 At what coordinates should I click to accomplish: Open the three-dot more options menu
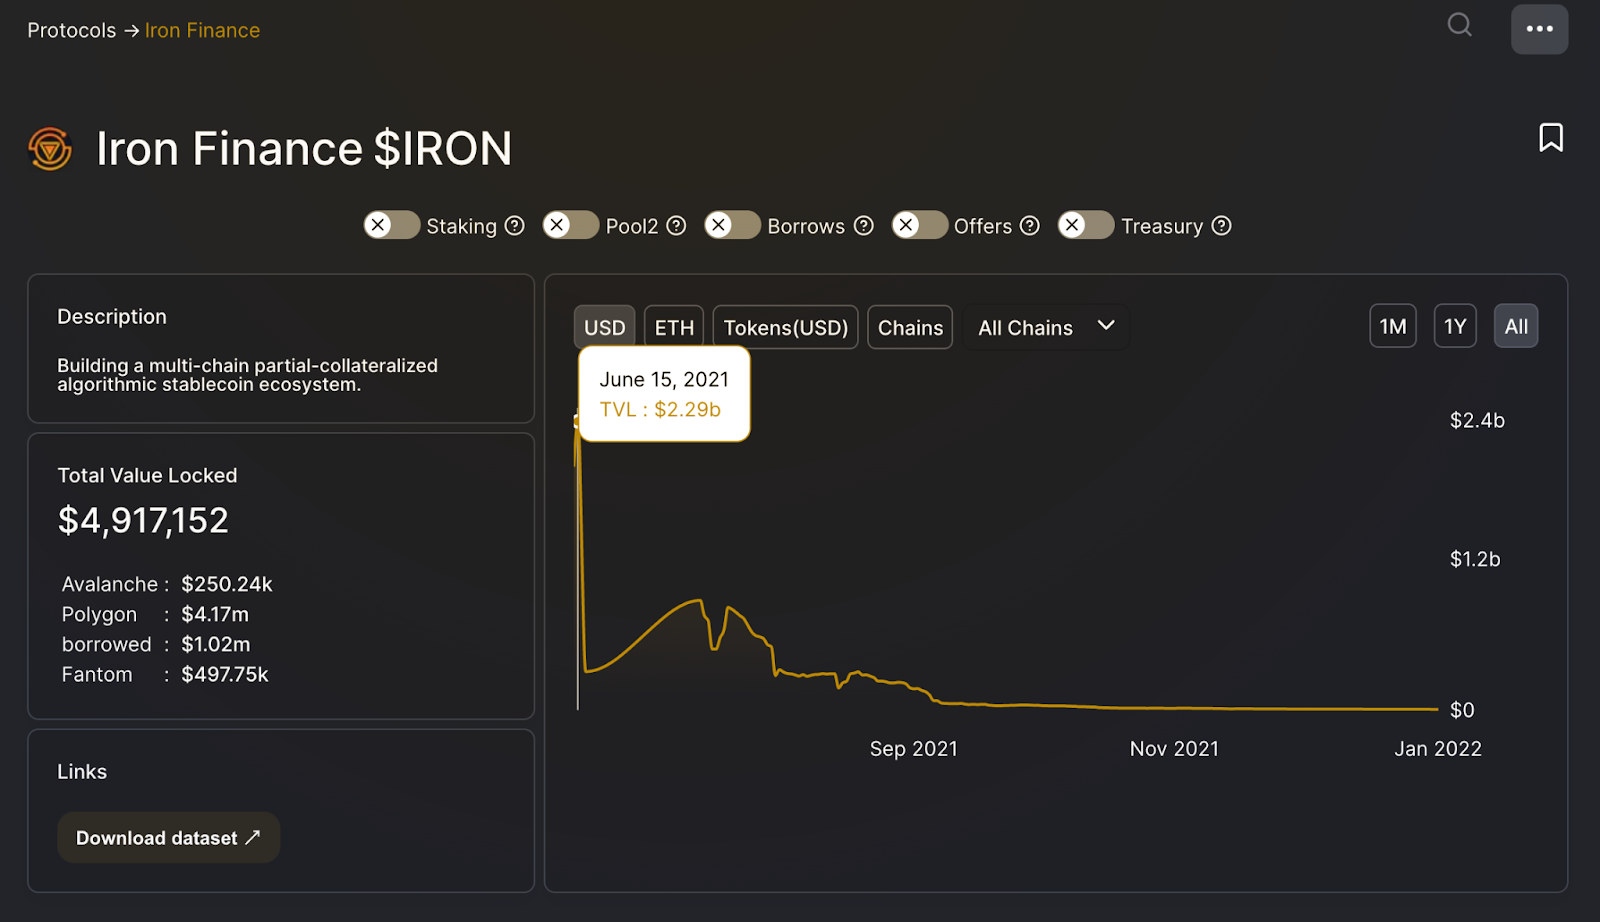1539,29
